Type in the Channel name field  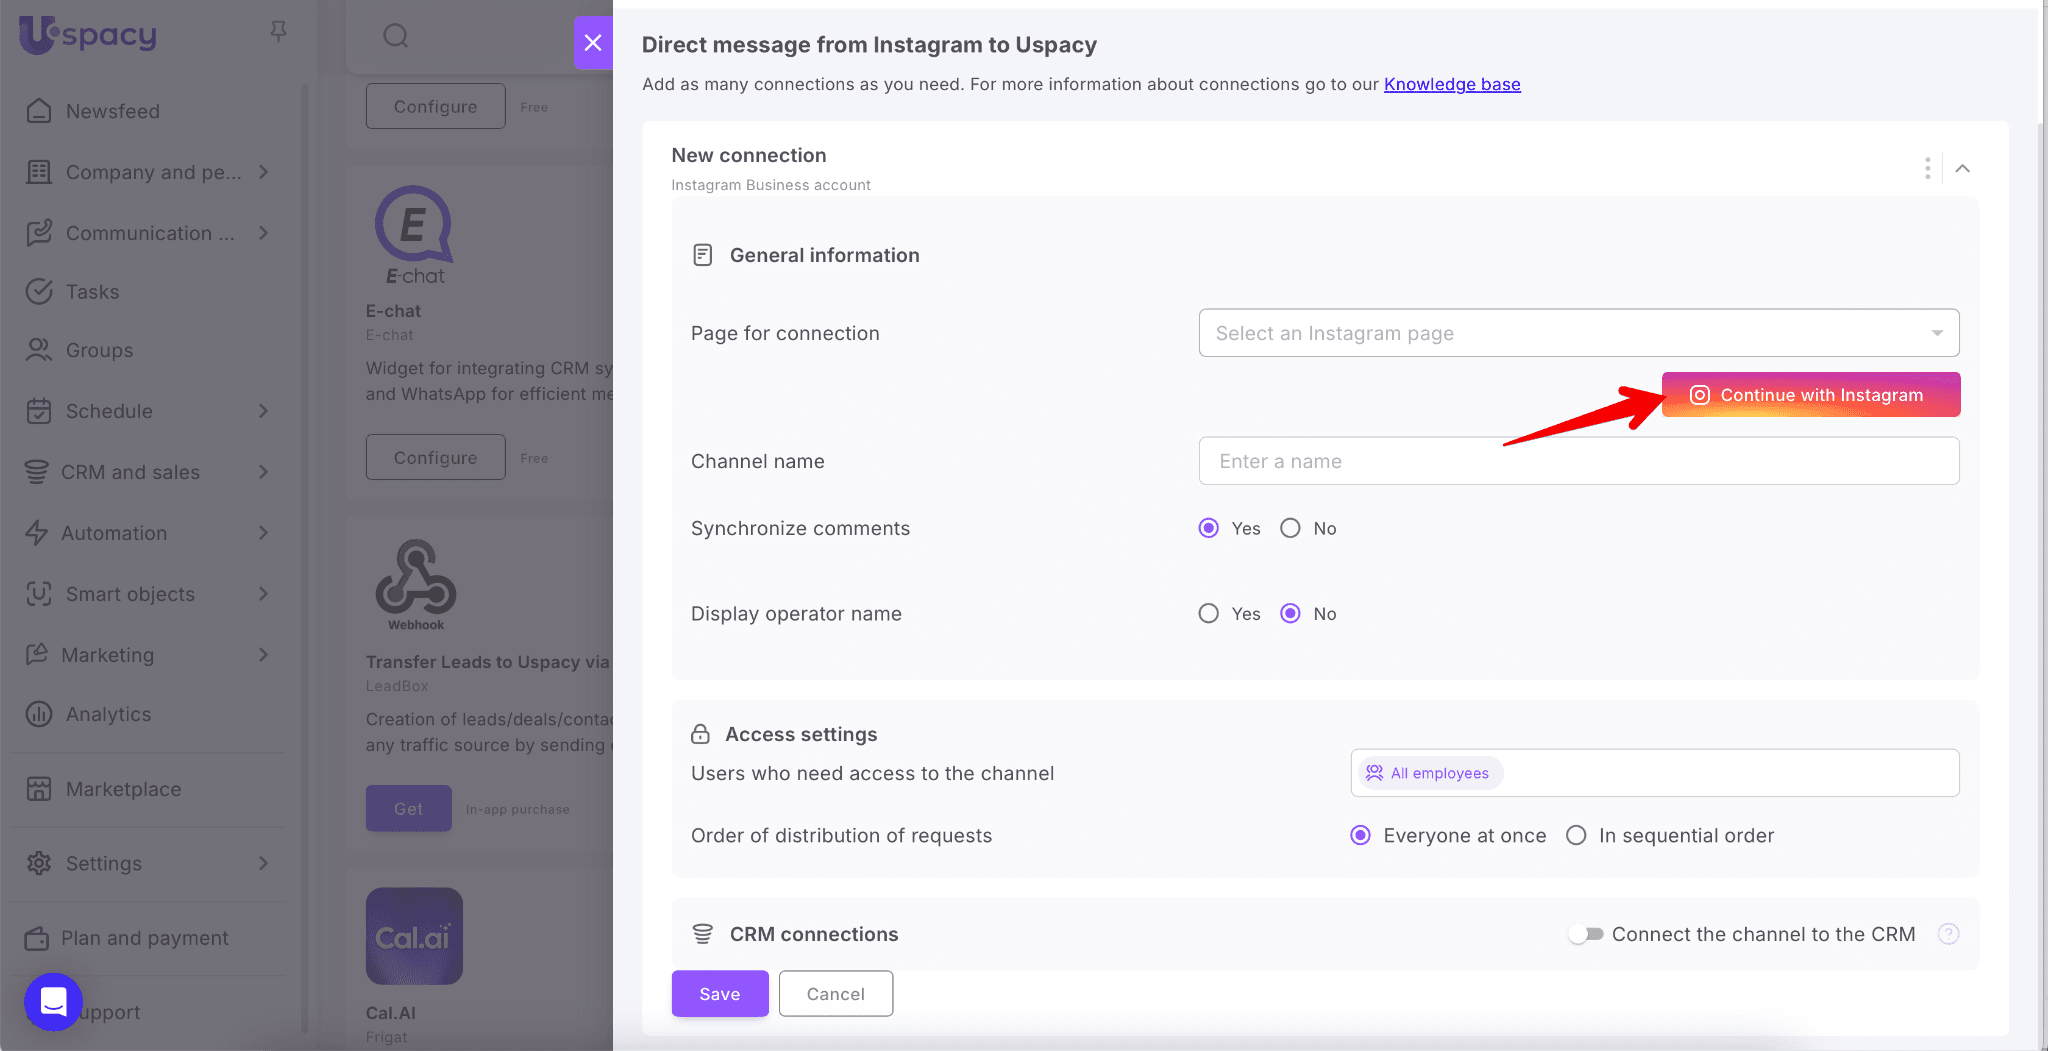1578,461
